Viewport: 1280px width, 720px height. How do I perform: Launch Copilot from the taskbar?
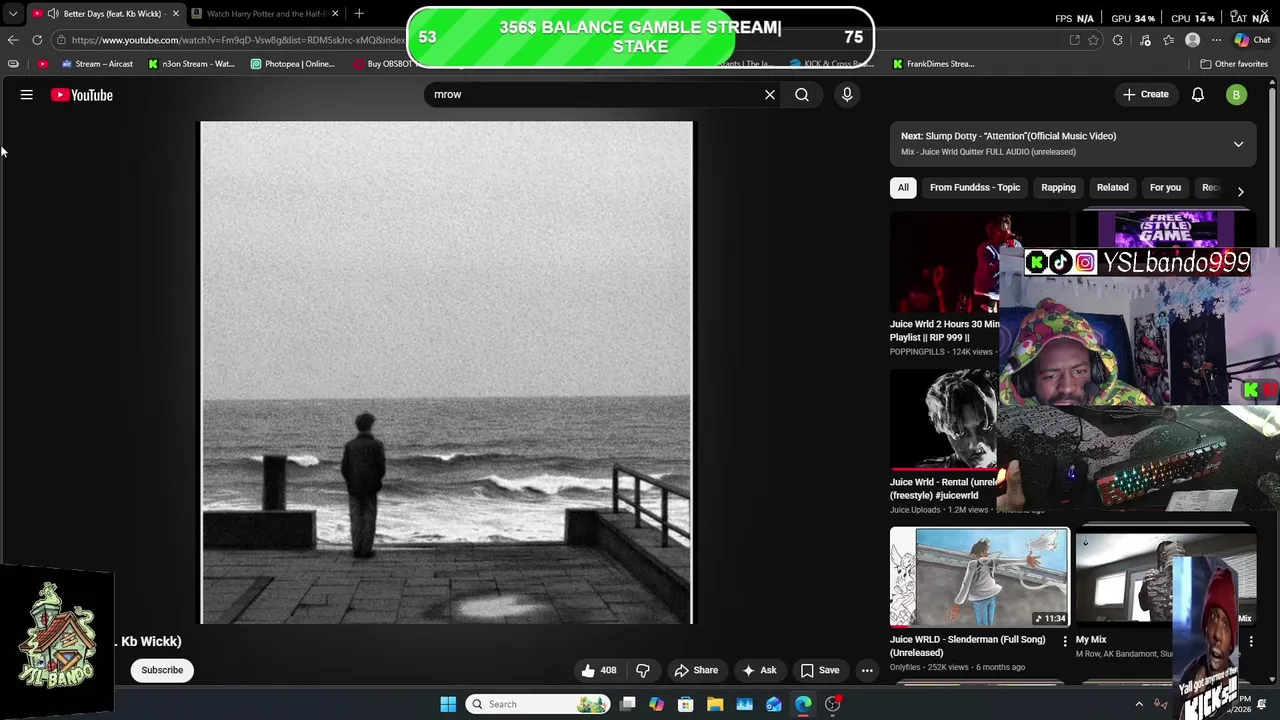(x=656, y=704)
